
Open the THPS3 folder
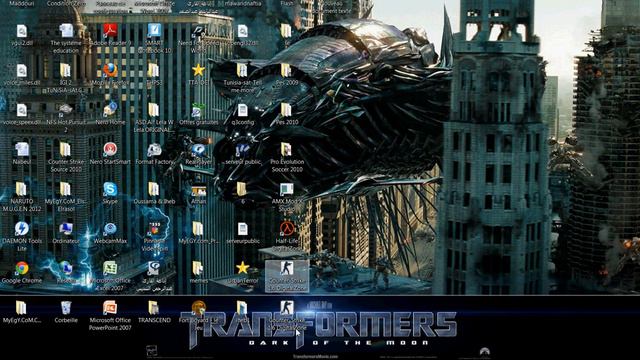[x=153, y=71]
